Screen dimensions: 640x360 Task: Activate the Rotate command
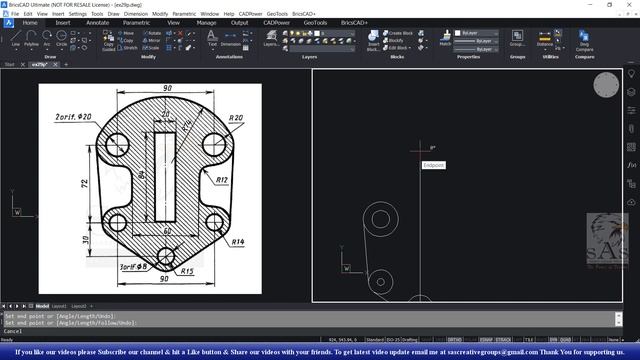pos(151,33)
